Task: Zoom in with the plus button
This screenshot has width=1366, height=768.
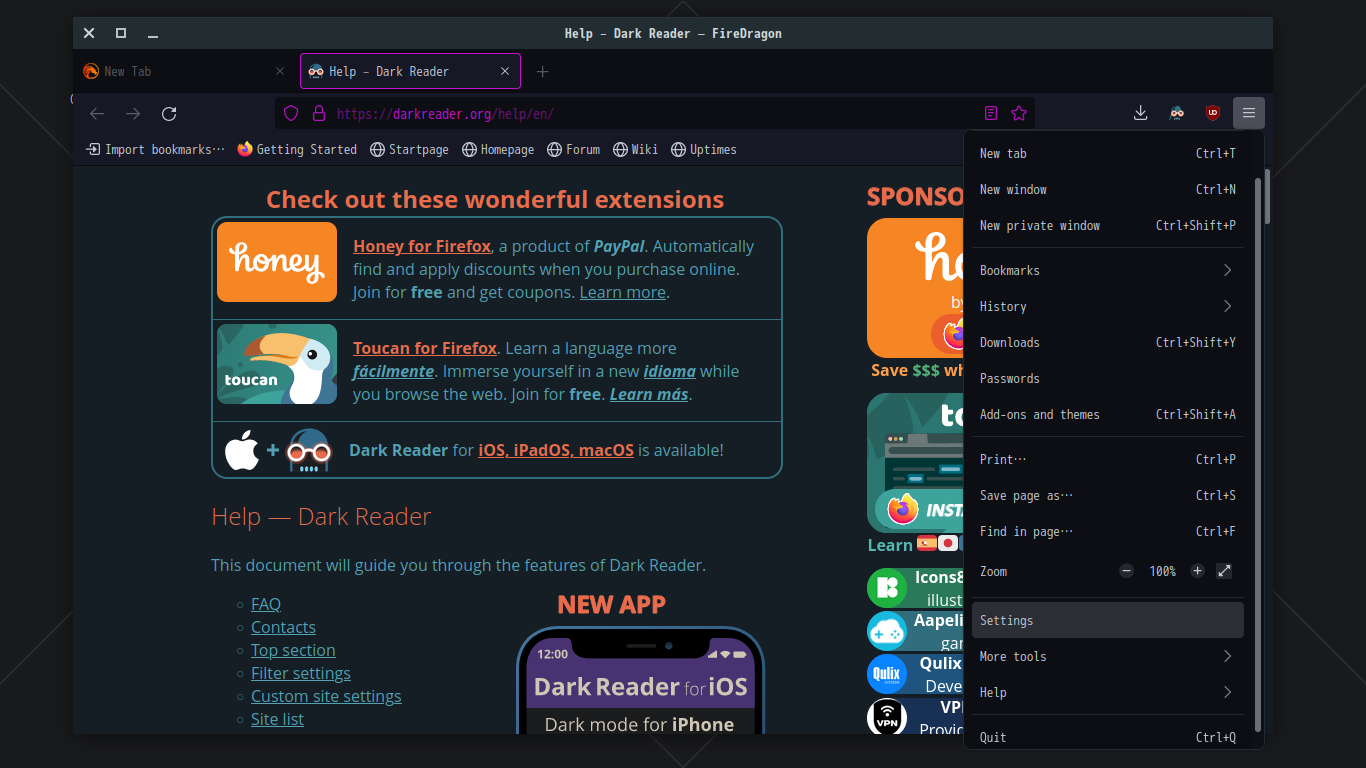Action: [x=1197, y=571]
